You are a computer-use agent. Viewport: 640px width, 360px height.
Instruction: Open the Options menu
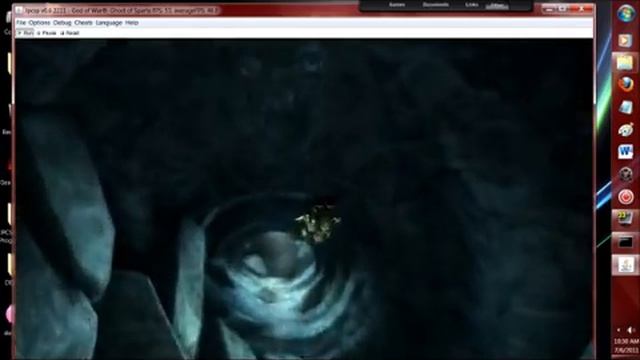click(39, 23)
